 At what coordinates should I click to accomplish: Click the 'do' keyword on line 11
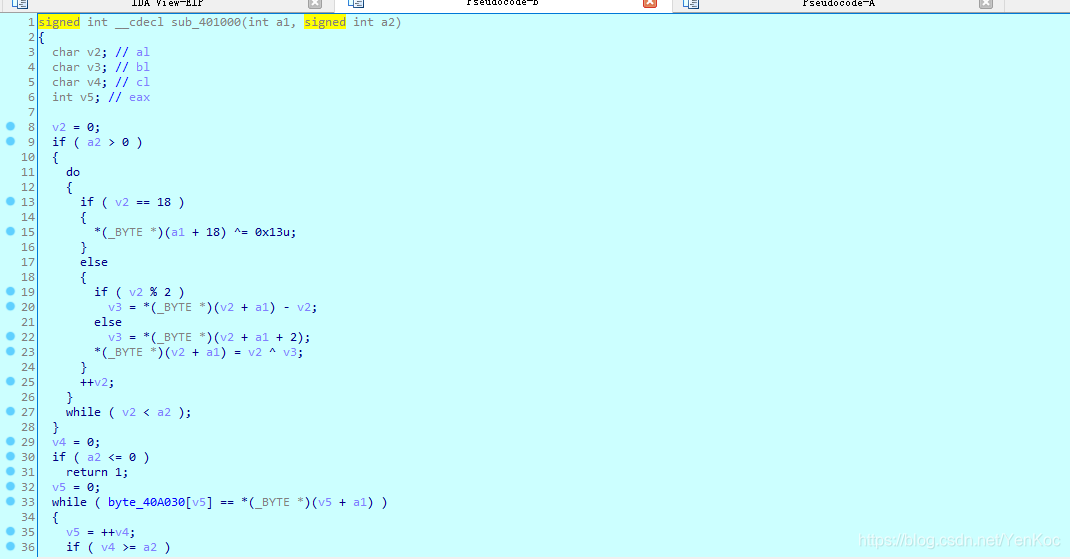coord(73,172)
